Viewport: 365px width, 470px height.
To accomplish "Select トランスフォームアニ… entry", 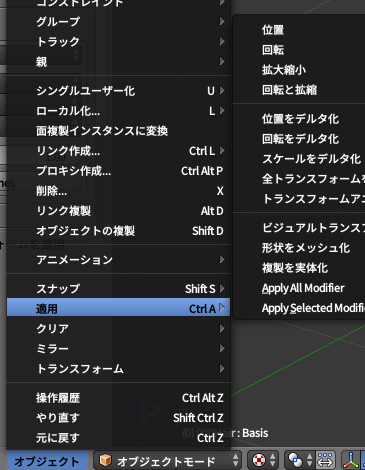I will coord(299,199).
